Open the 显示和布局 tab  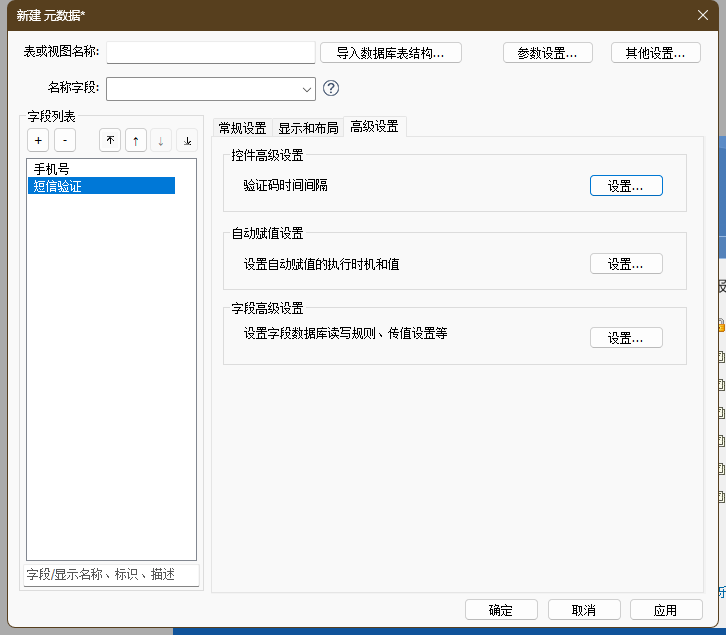[x=307, y=127]
